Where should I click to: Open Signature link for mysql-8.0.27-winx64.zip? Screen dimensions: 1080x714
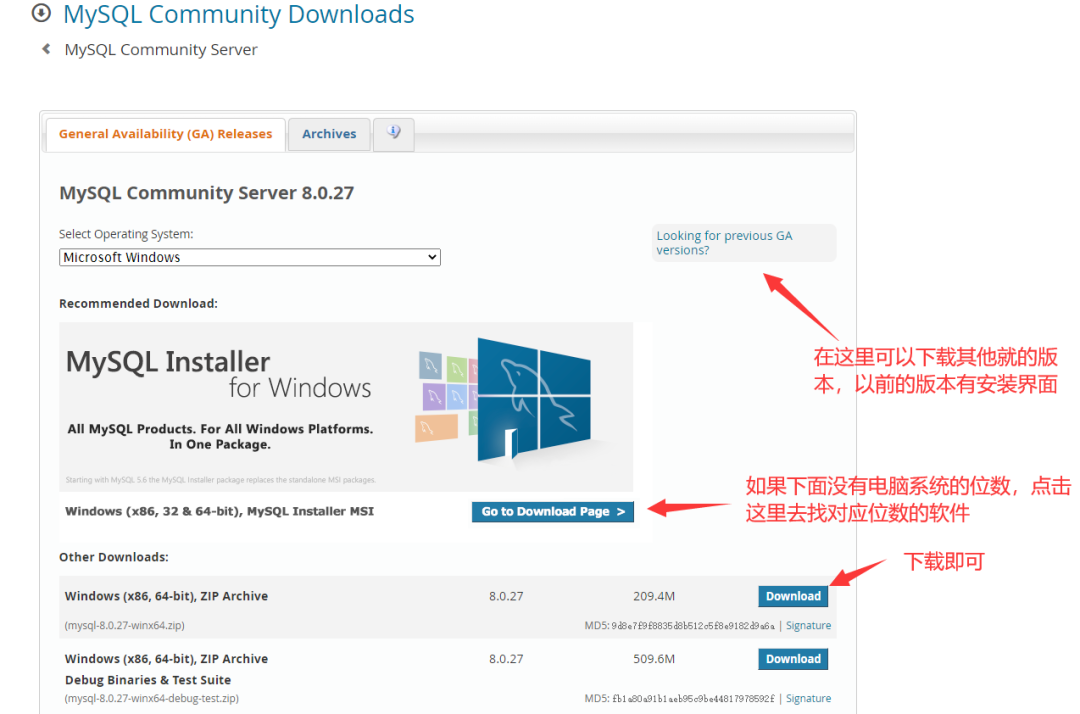click(x=808, y=625)
